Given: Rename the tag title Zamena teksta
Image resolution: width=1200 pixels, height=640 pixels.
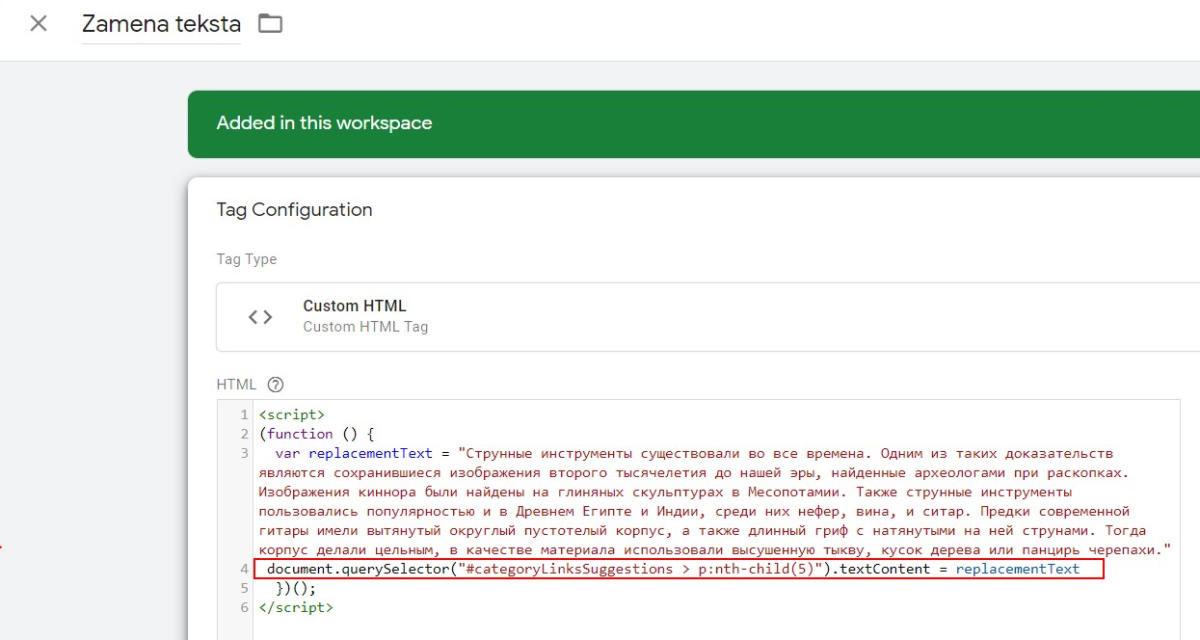Looking at the screenshot, I should 161,24.
